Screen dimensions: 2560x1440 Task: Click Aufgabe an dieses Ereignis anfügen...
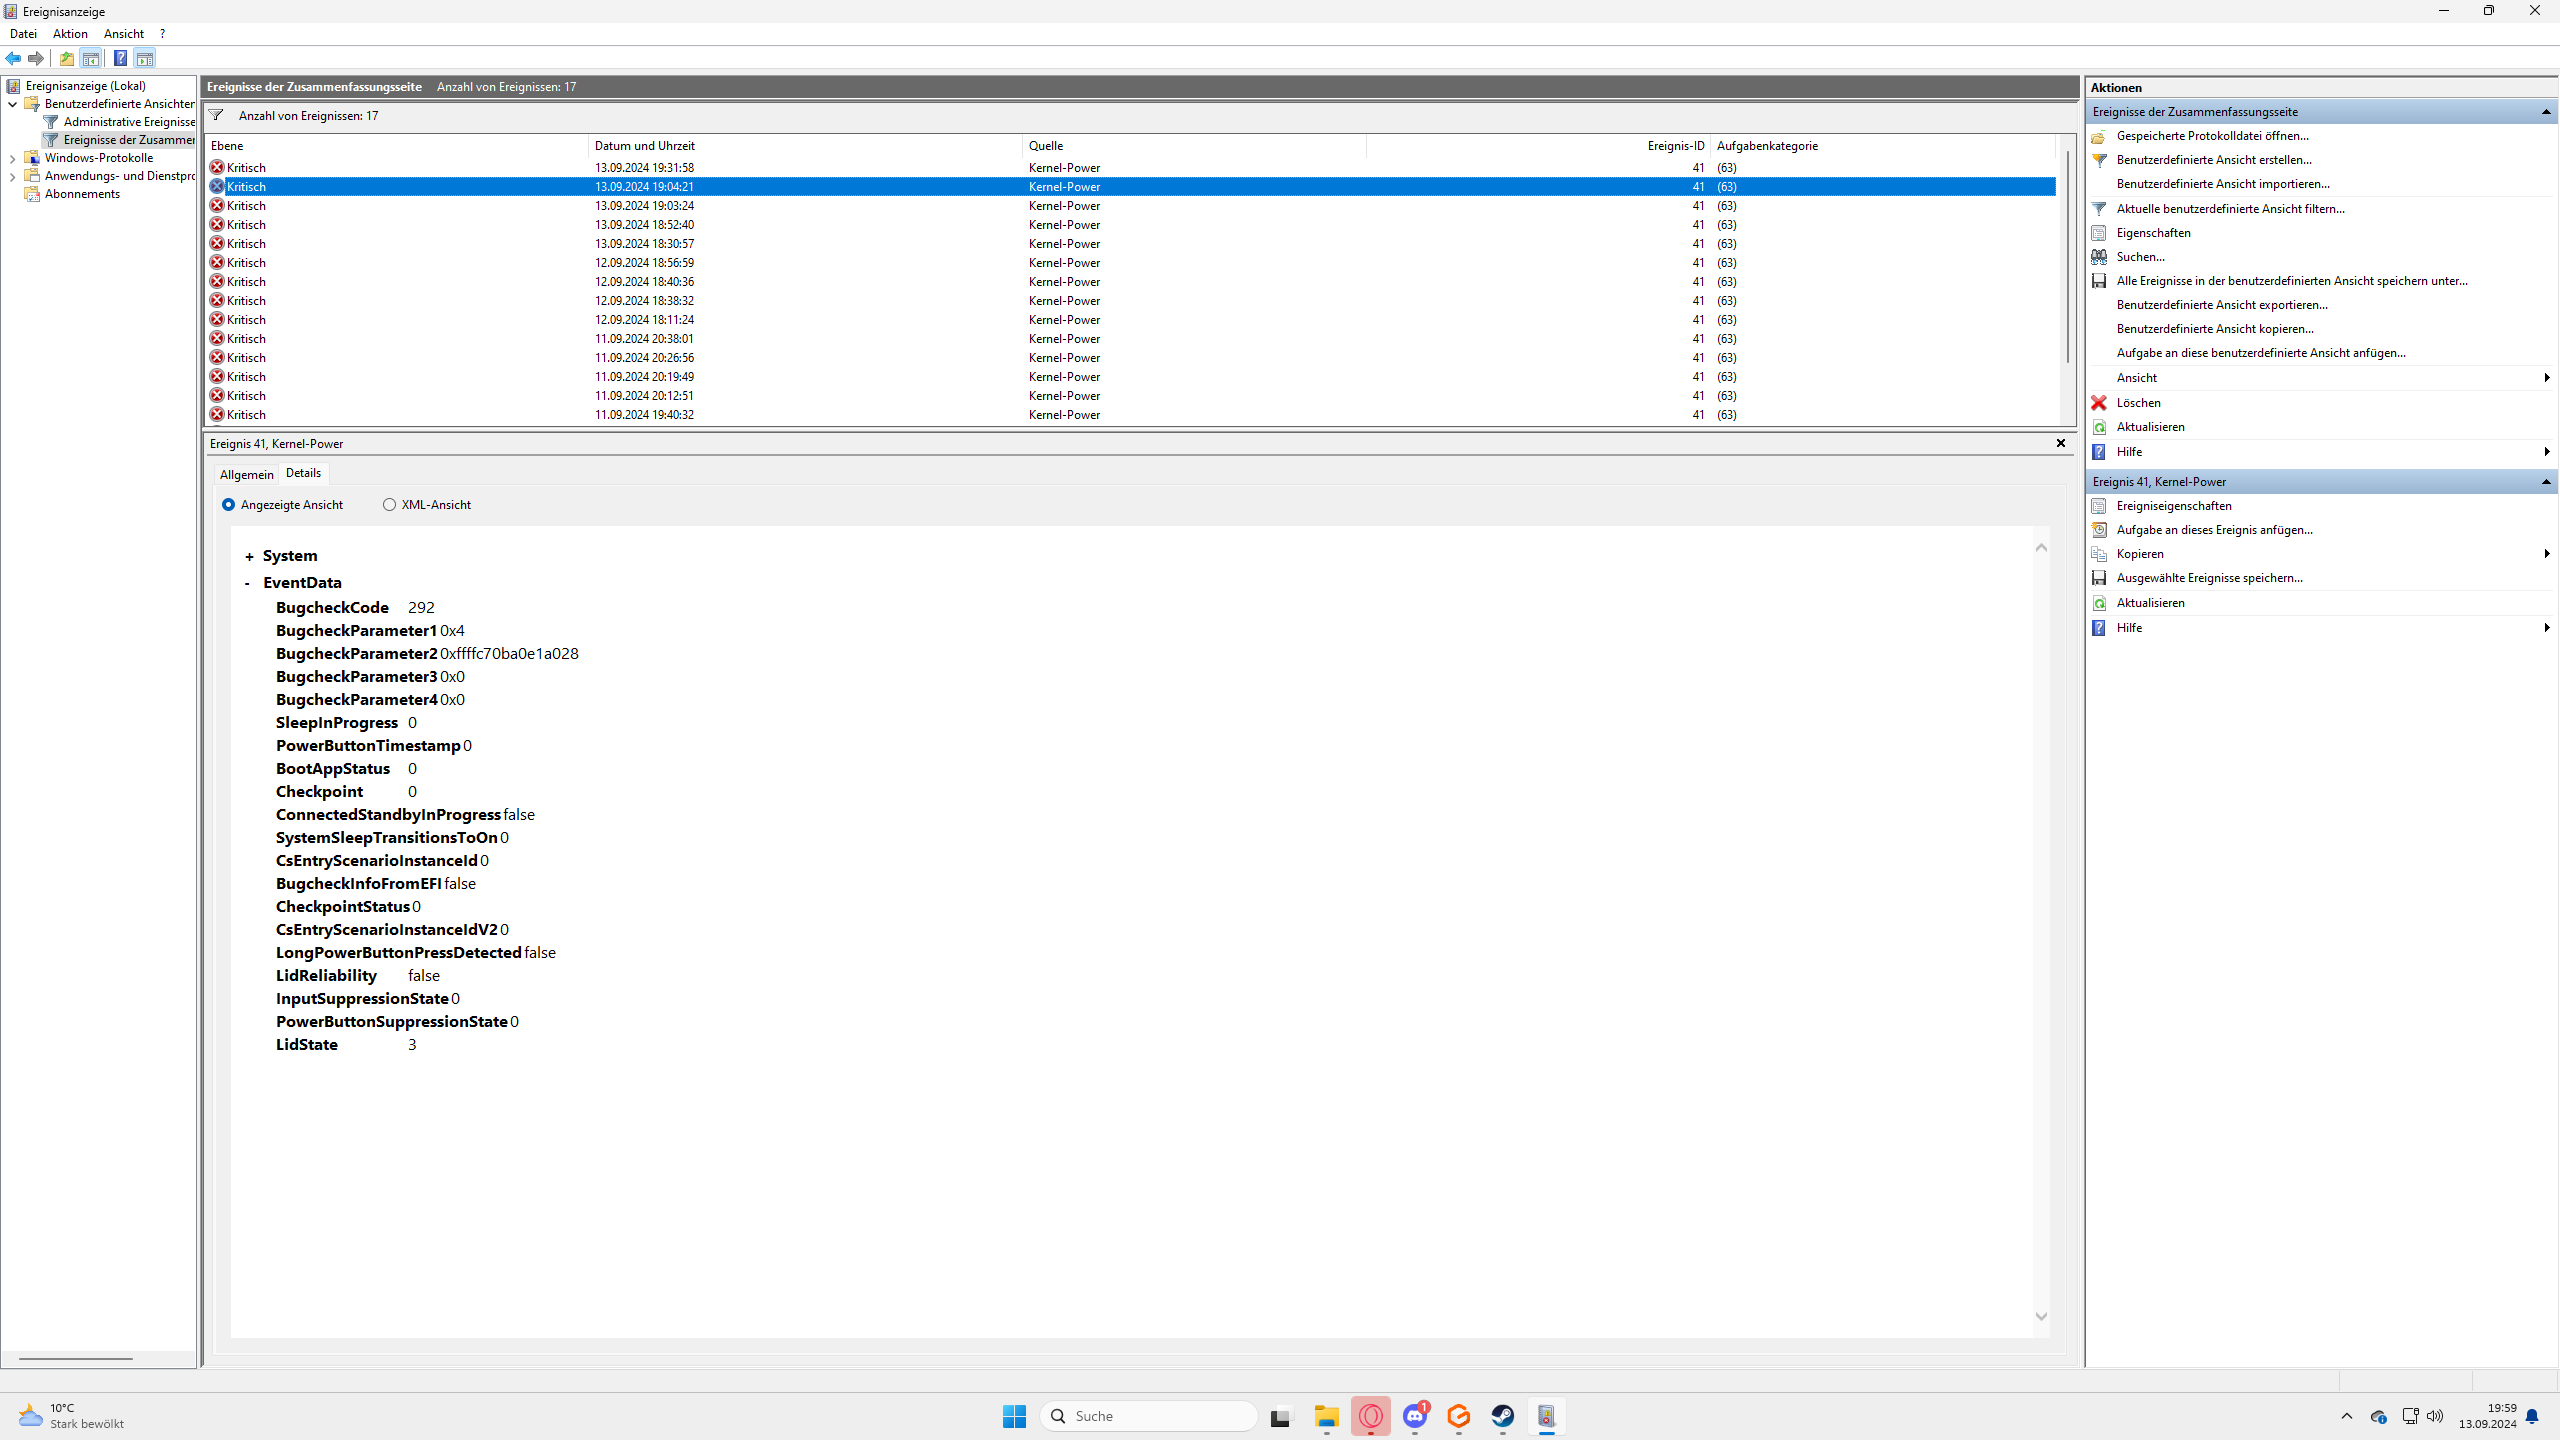coord(2214,530)
